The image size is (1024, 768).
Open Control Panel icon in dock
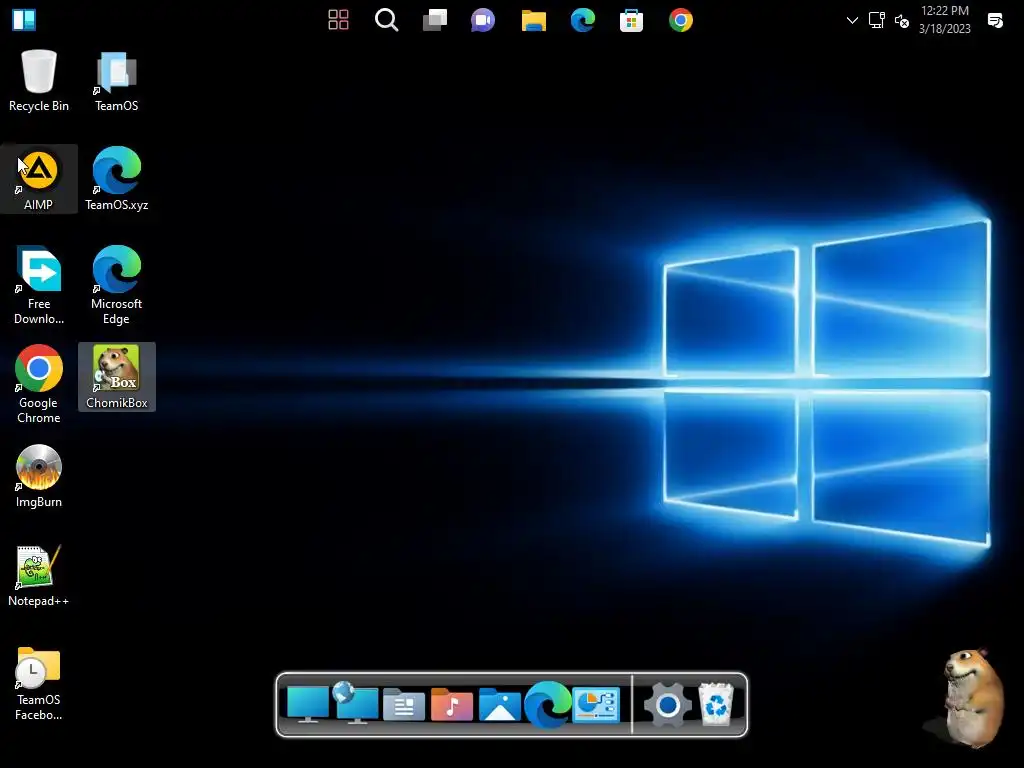596,705
